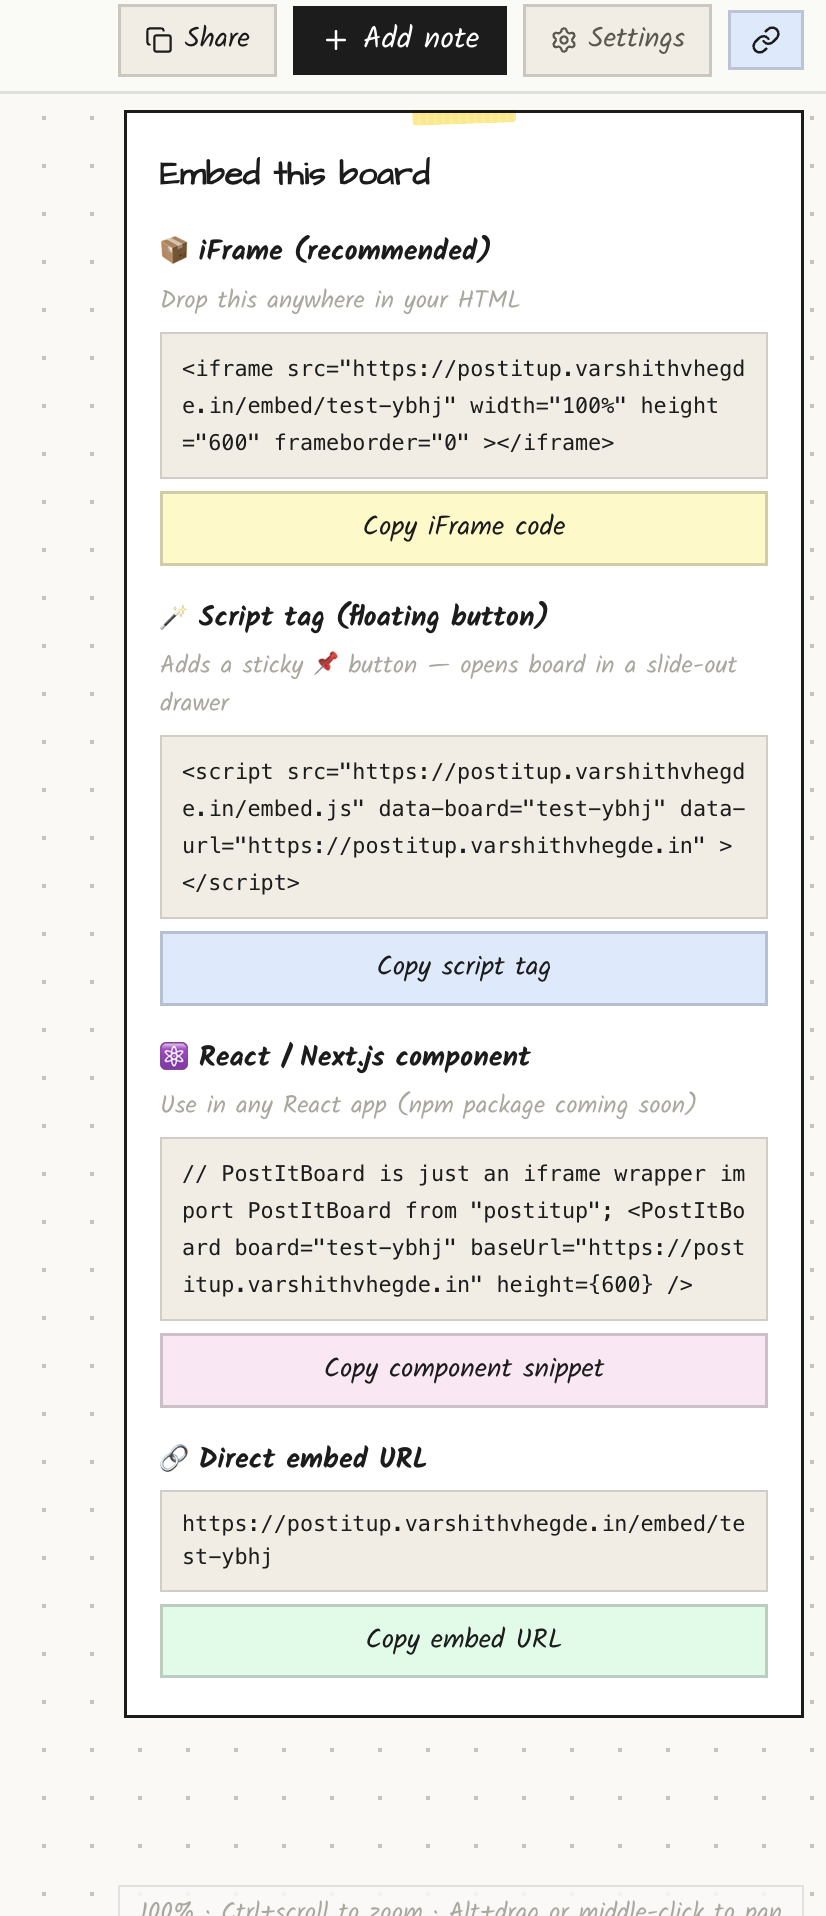Copy iFrame code
The width and height of the screenshot is (826, 1916).
click(464, 528)
